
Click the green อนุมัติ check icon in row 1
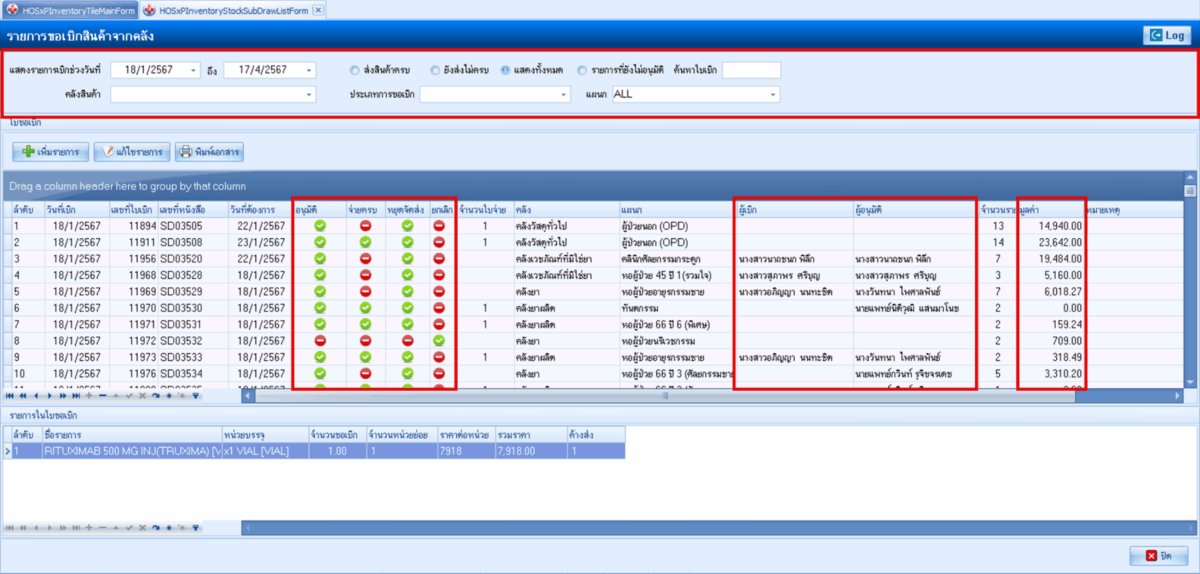[319, 226]
